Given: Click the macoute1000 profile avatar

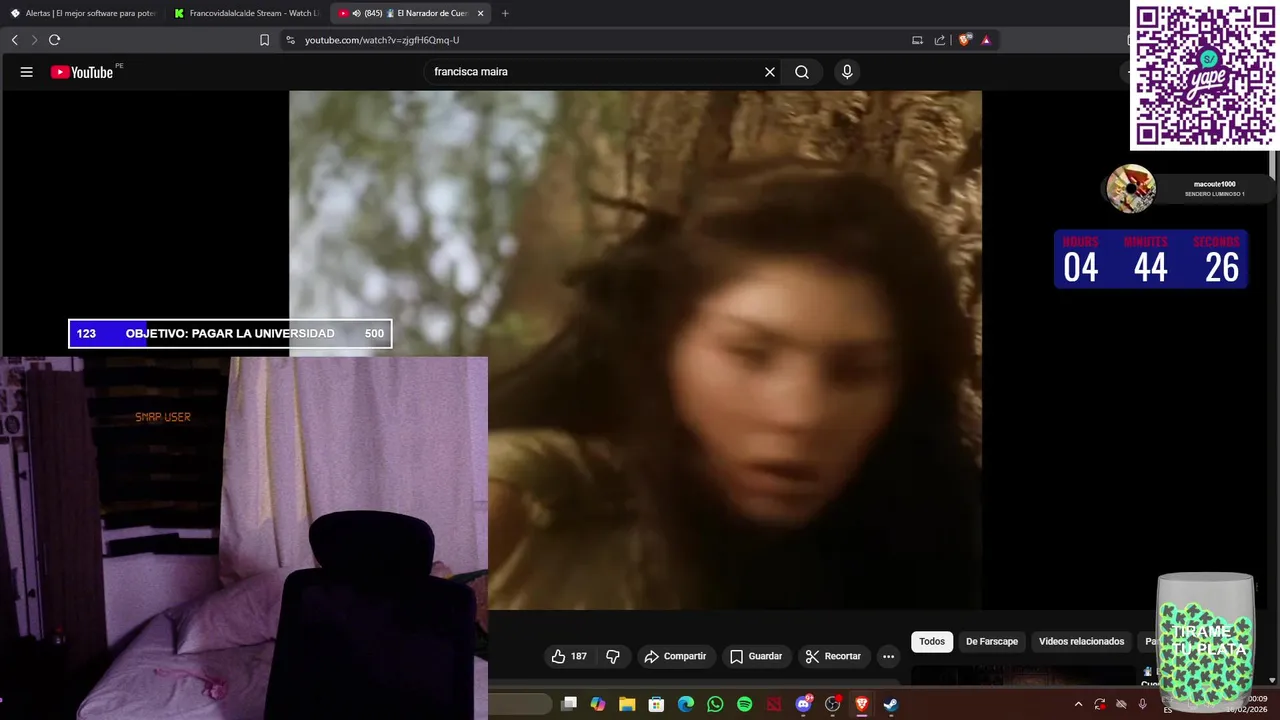Looking at the screenshot, I should pos(1131,189).
